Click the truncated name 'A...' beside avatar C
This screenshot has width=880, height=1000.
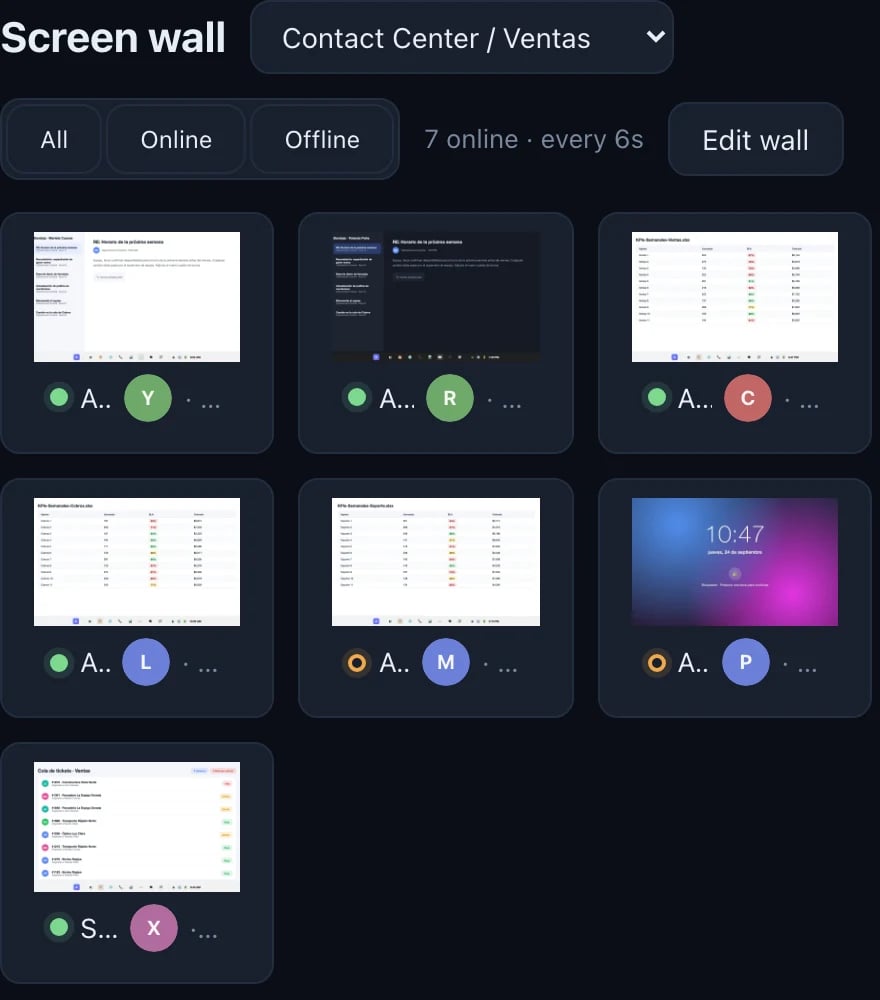click(695, 399)
